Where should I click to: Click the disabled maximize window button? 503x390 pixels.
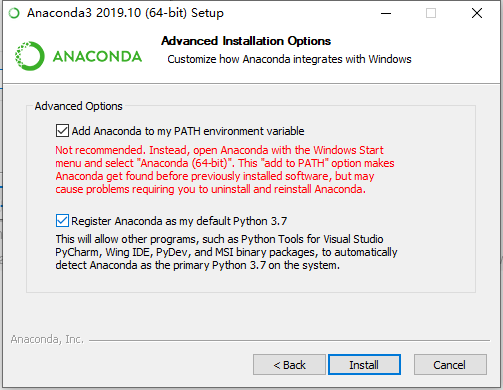coord(431,13)
